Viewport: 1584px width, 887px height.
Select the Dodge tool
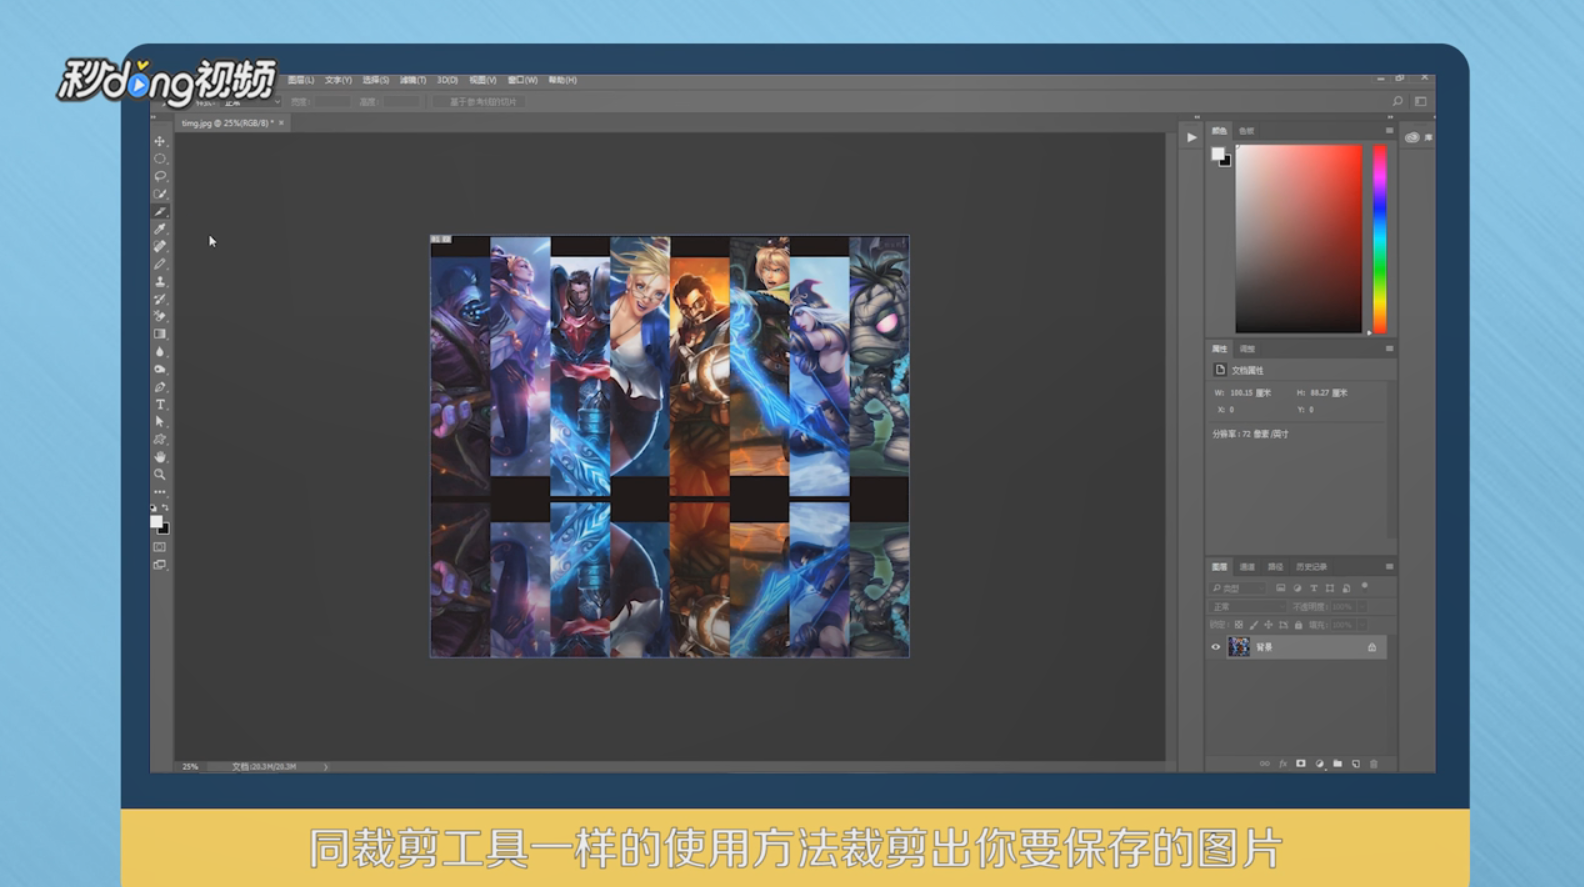(x=160, y=369)
